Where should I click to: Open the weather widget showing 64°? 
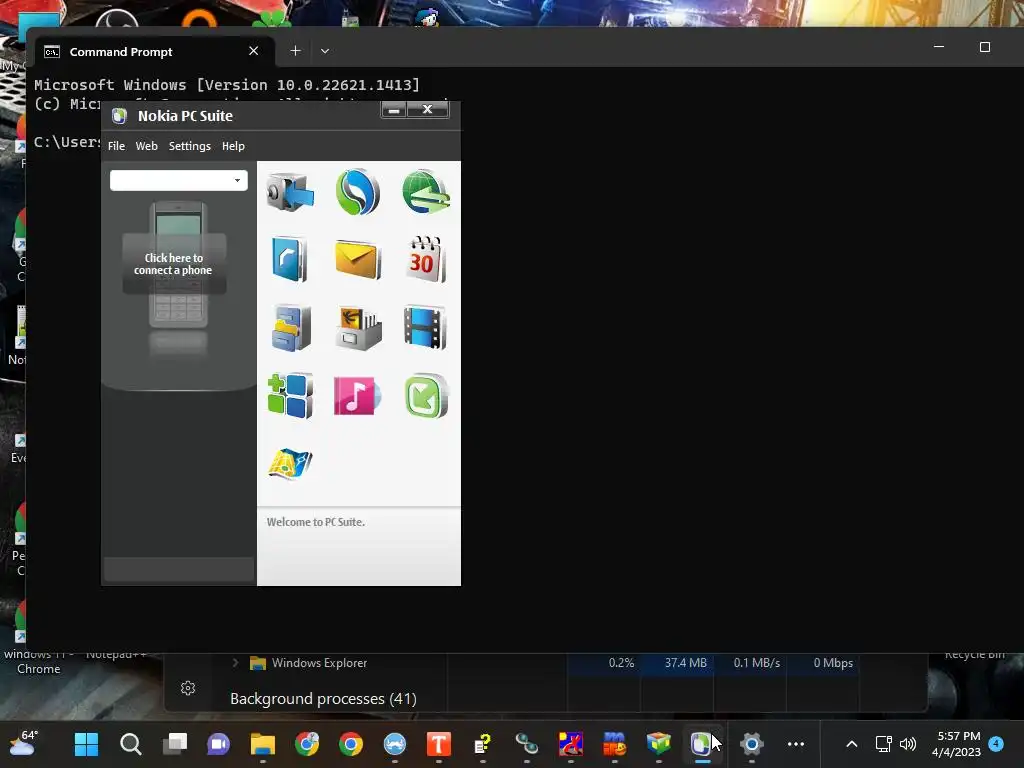[x=25, y=744]
